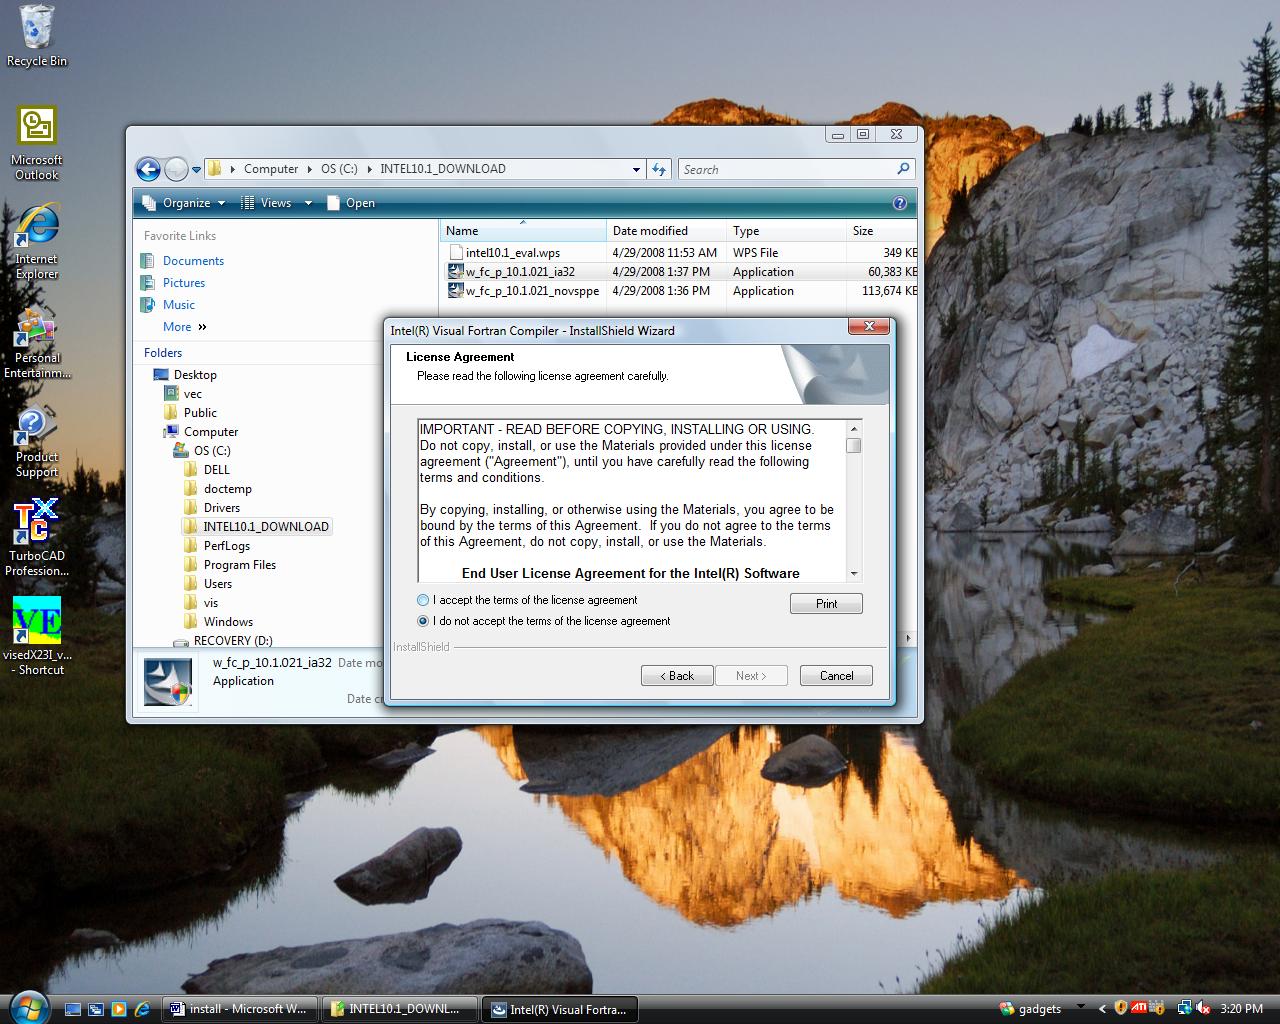Open the gadgets toolbar dropdown arrow
Screen dimensions: 1280x1024
(x=1080, y=1008)
